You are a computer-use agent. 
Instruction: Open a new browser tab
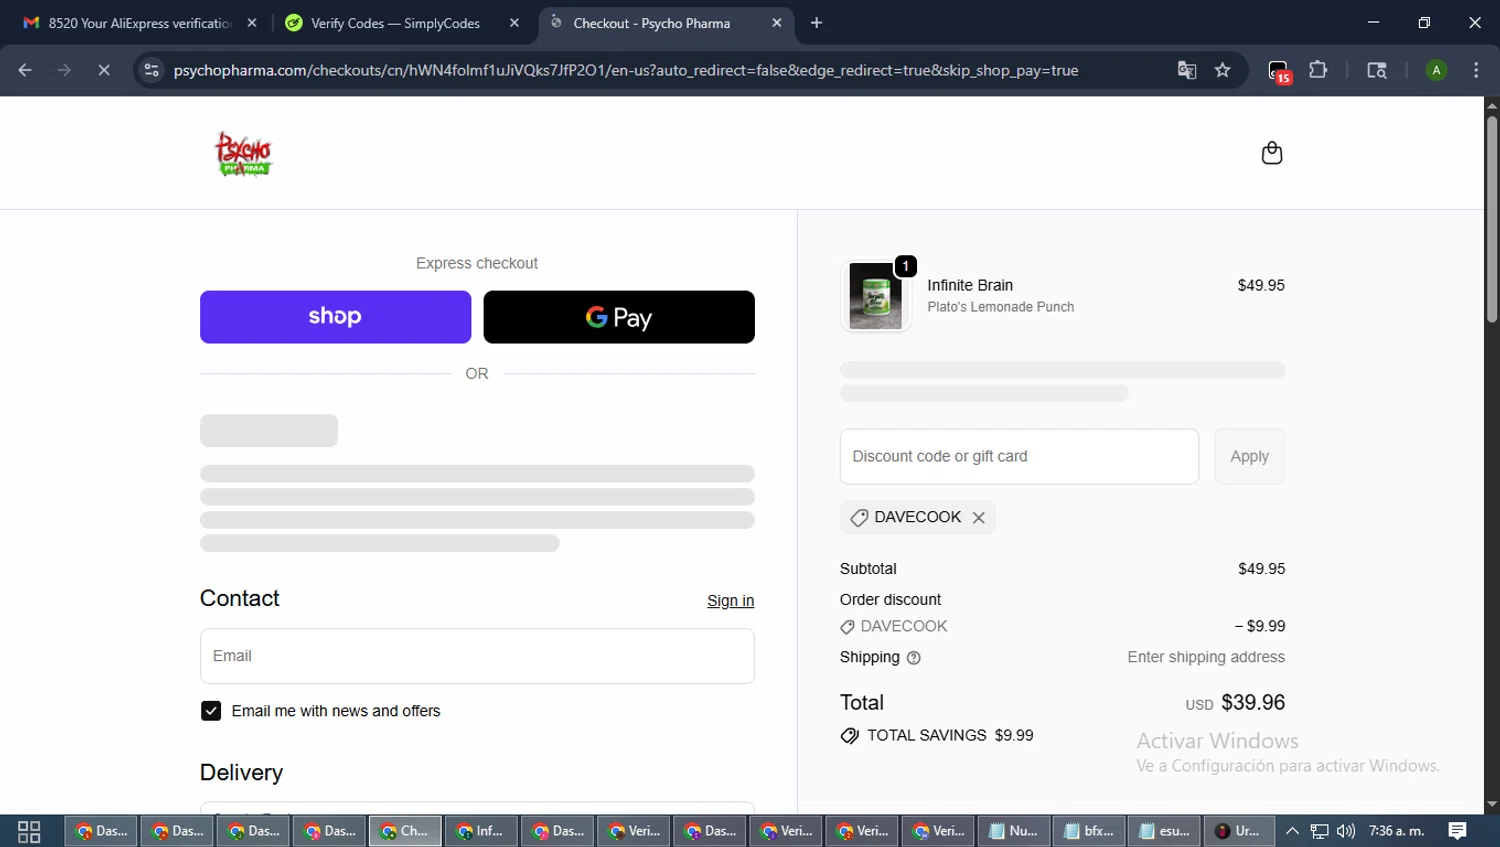816,23
